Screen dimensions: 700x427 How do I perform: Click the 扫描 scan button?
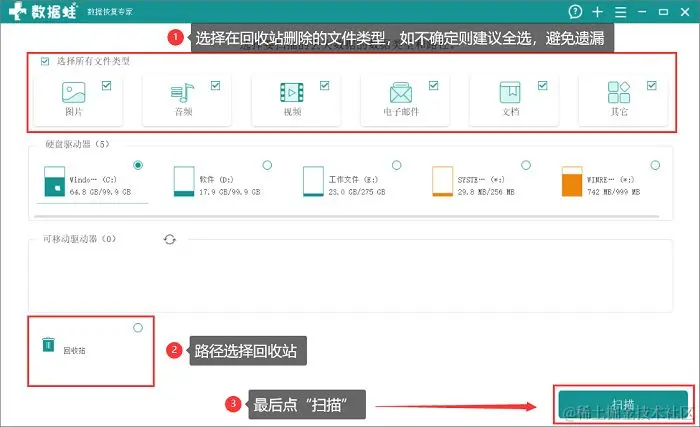coord(623,405)
